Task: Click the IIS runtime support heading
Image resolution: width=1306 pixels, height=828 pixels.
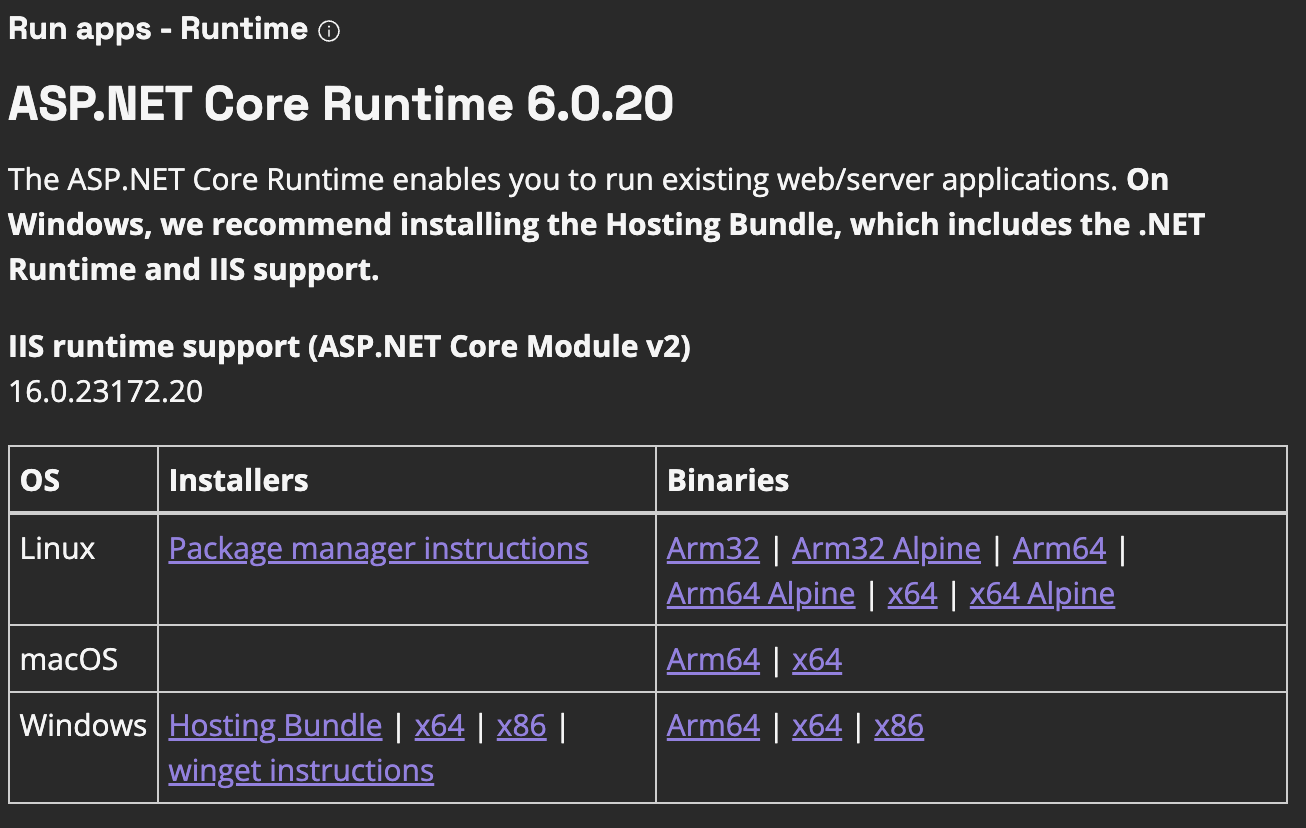Action: 349,347
